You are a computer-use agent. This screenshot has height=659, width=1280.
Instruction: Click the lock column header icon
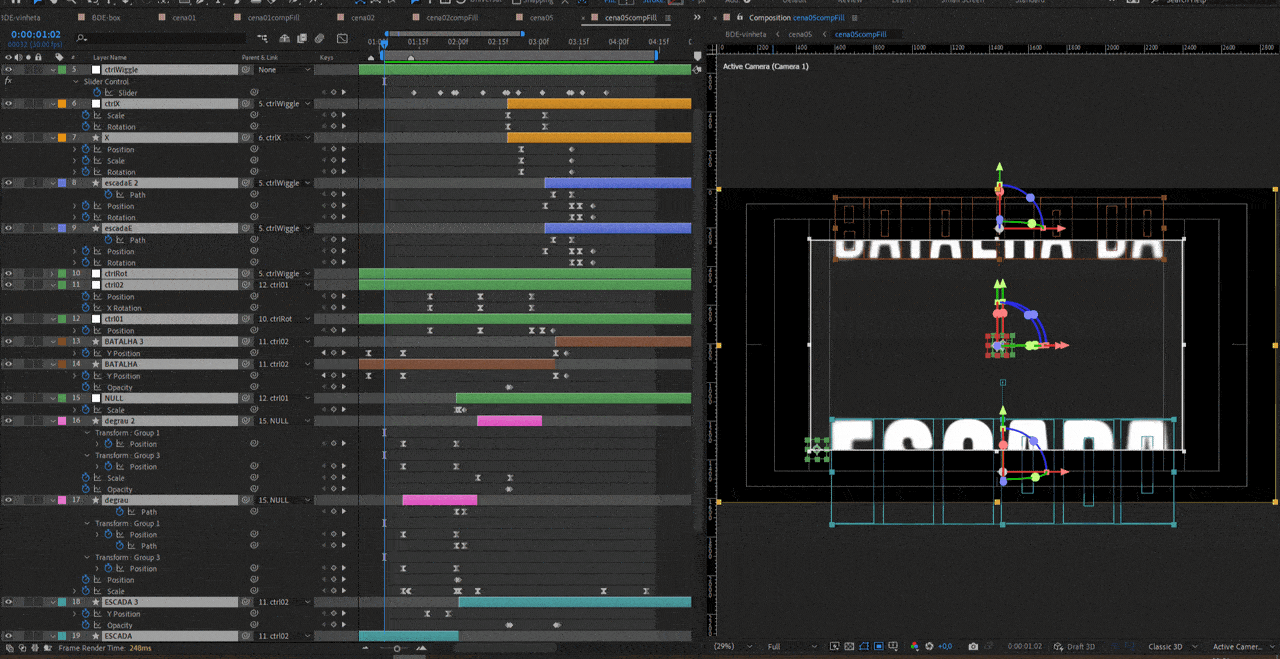tap(39, 58)
